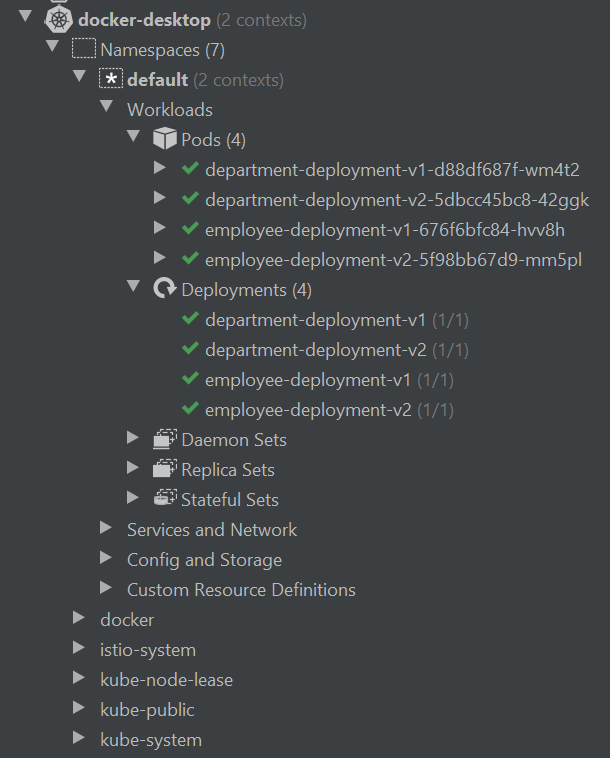Expand the employee-deployment-v1 pod details
Viewport: 610px width, 758px height.
click(160, 230)
